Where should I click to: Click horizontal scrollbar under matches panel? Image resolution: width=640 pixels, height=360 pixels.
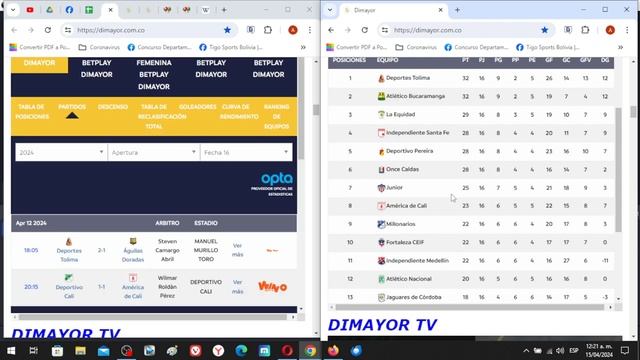[153, 317]
